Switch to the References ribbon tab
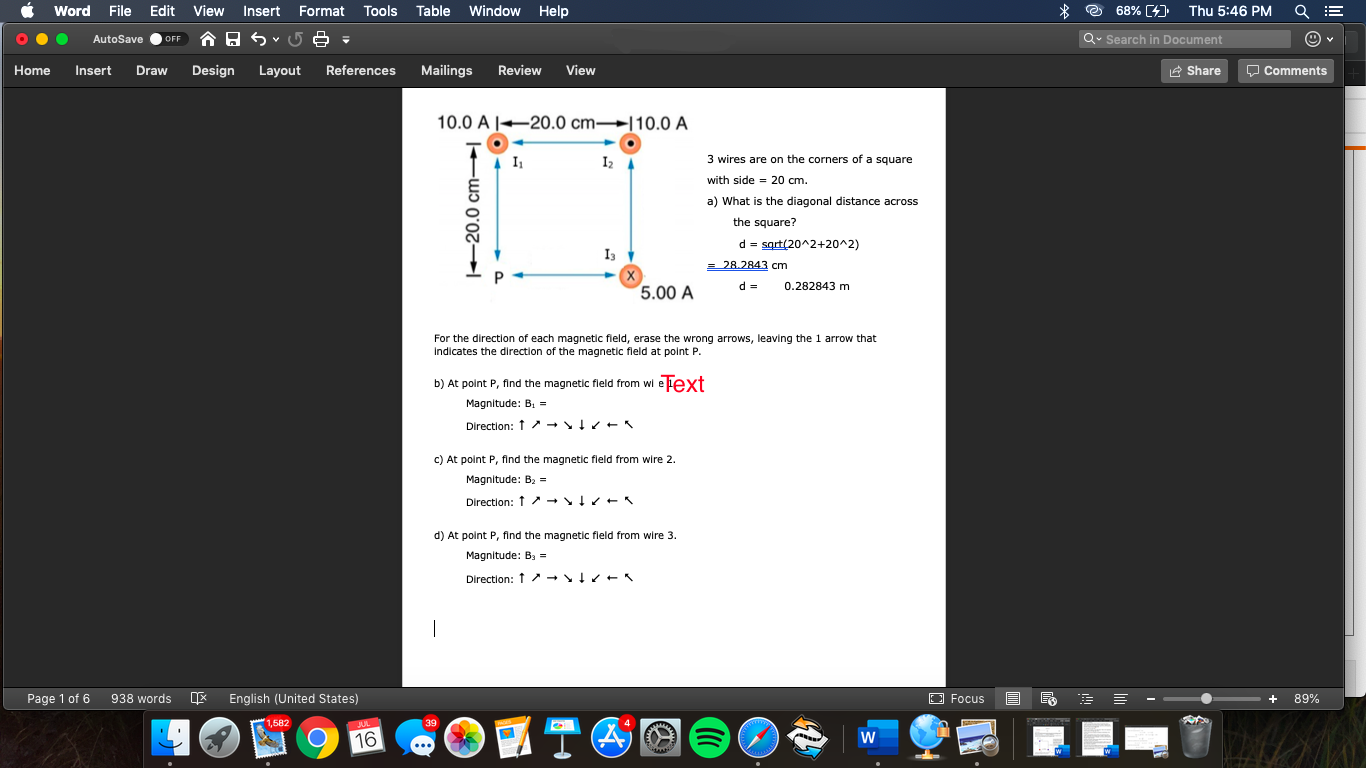Screen dimensions: 1366x768 click(x=360, y=70)
